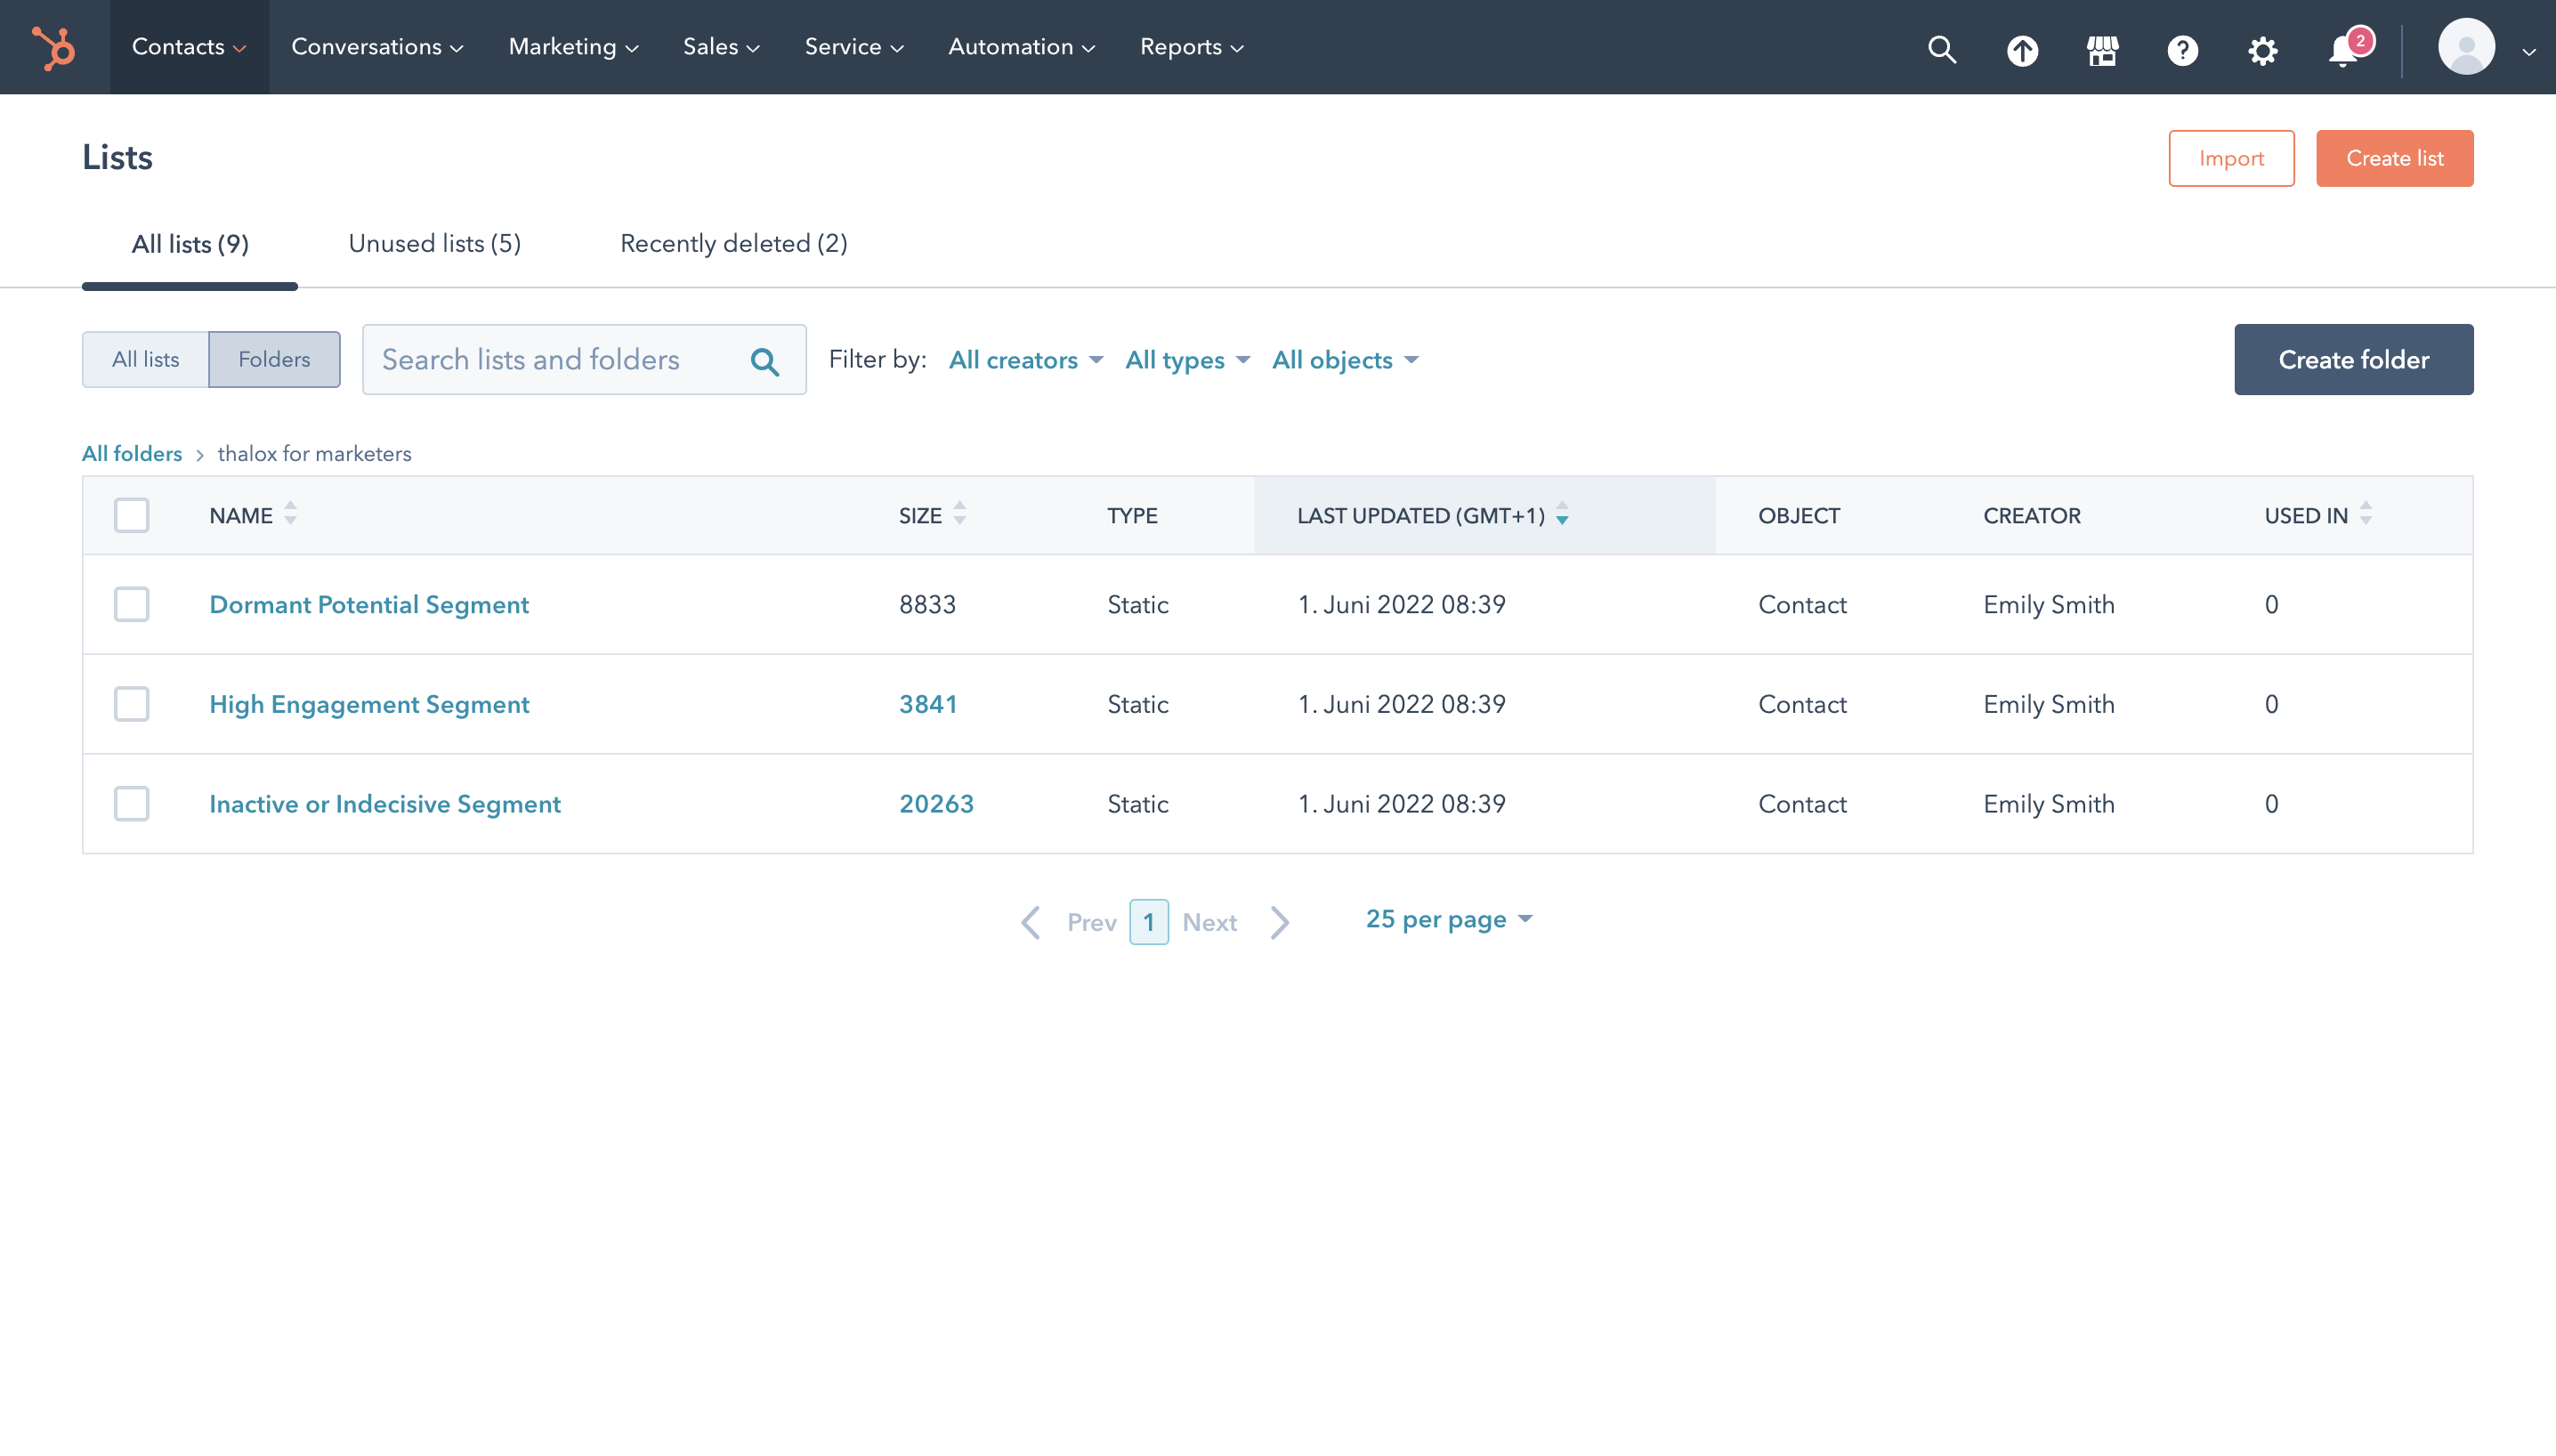Click the HubSpot sprocket logo
Screen dimensions: 2556x1456
pos(54,47)
